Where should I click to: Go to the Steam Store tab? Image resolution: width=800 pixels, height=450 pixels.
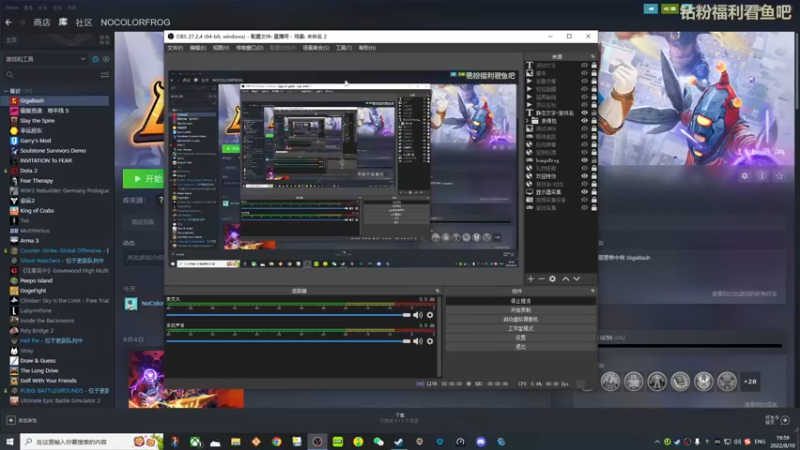42,22
